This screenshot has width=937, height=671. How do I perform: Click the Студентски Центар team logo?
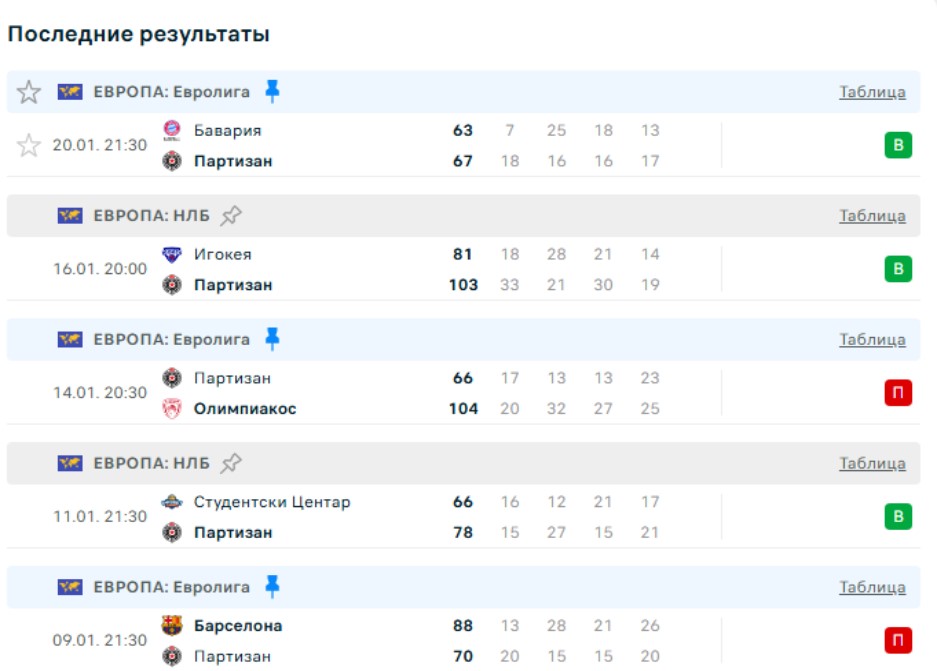[x=172, y=502]
